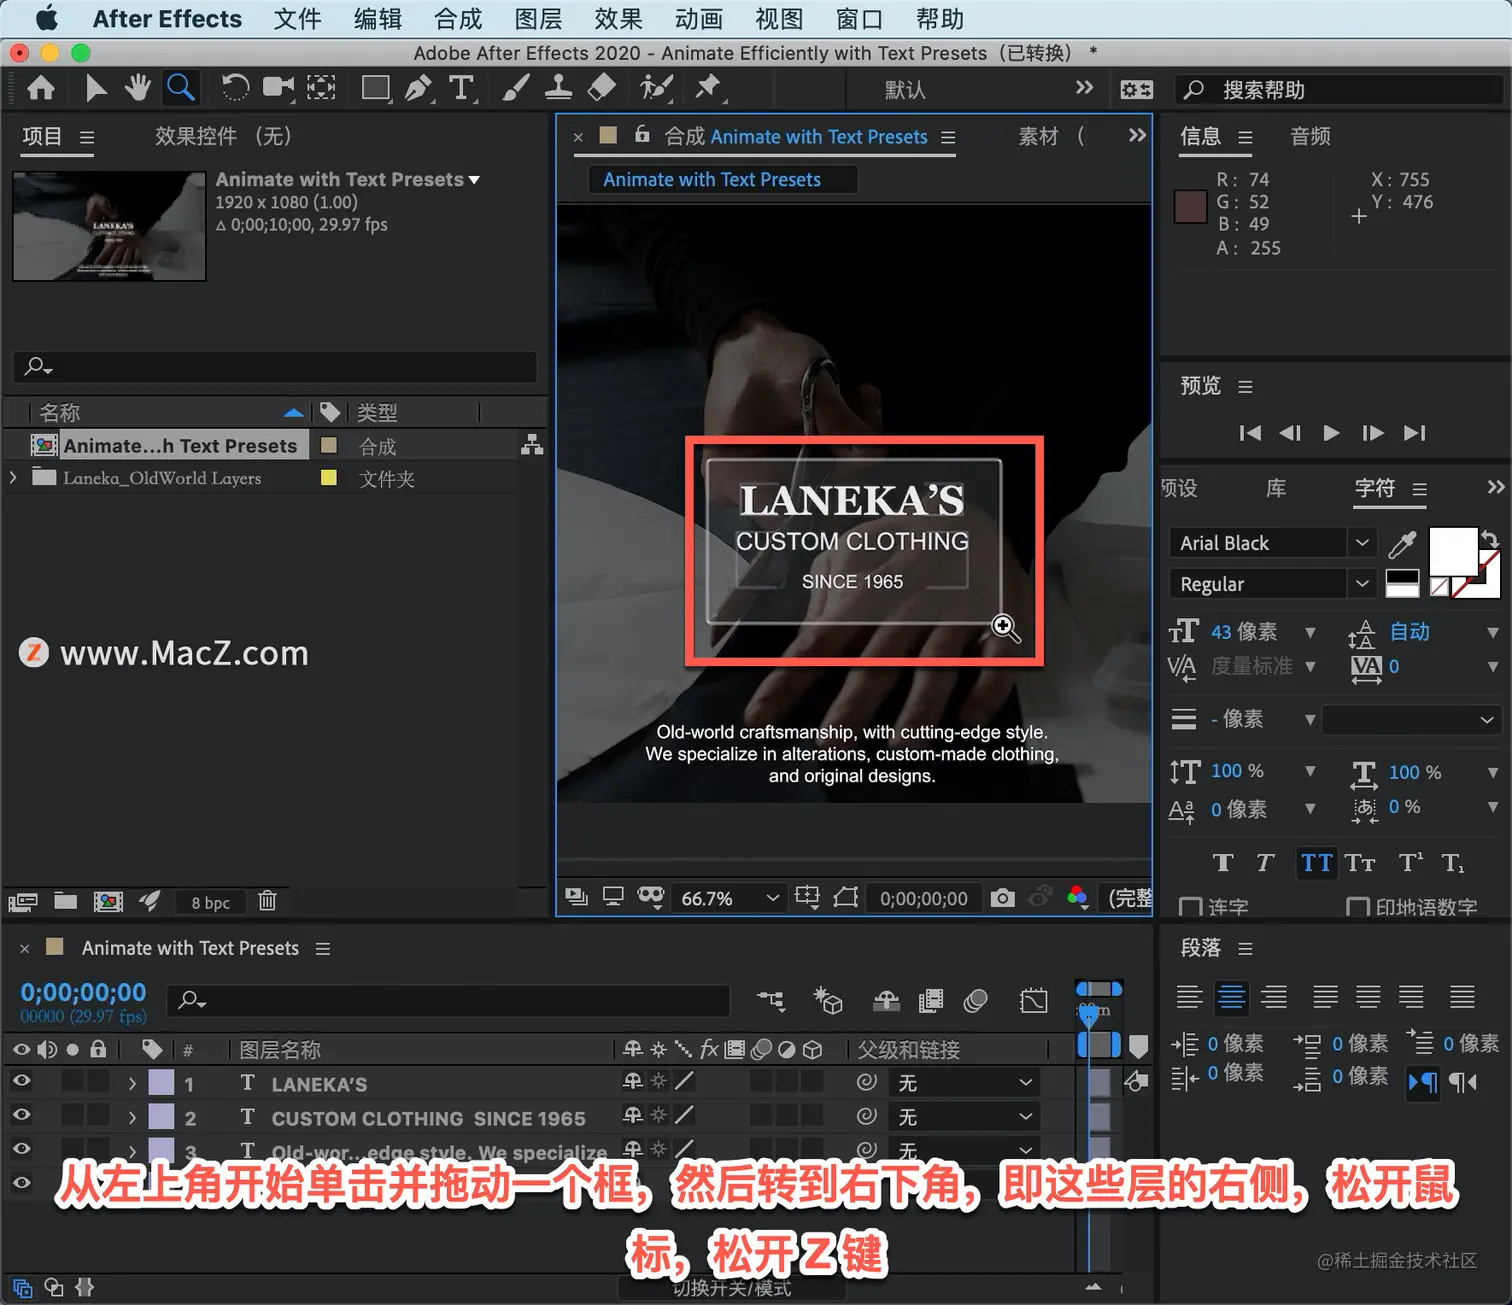Click the 切换开关/模式 toggle button
Image resolution: width=1512 pixels, height=1305 pixels.
click(x=732, y=1288)
